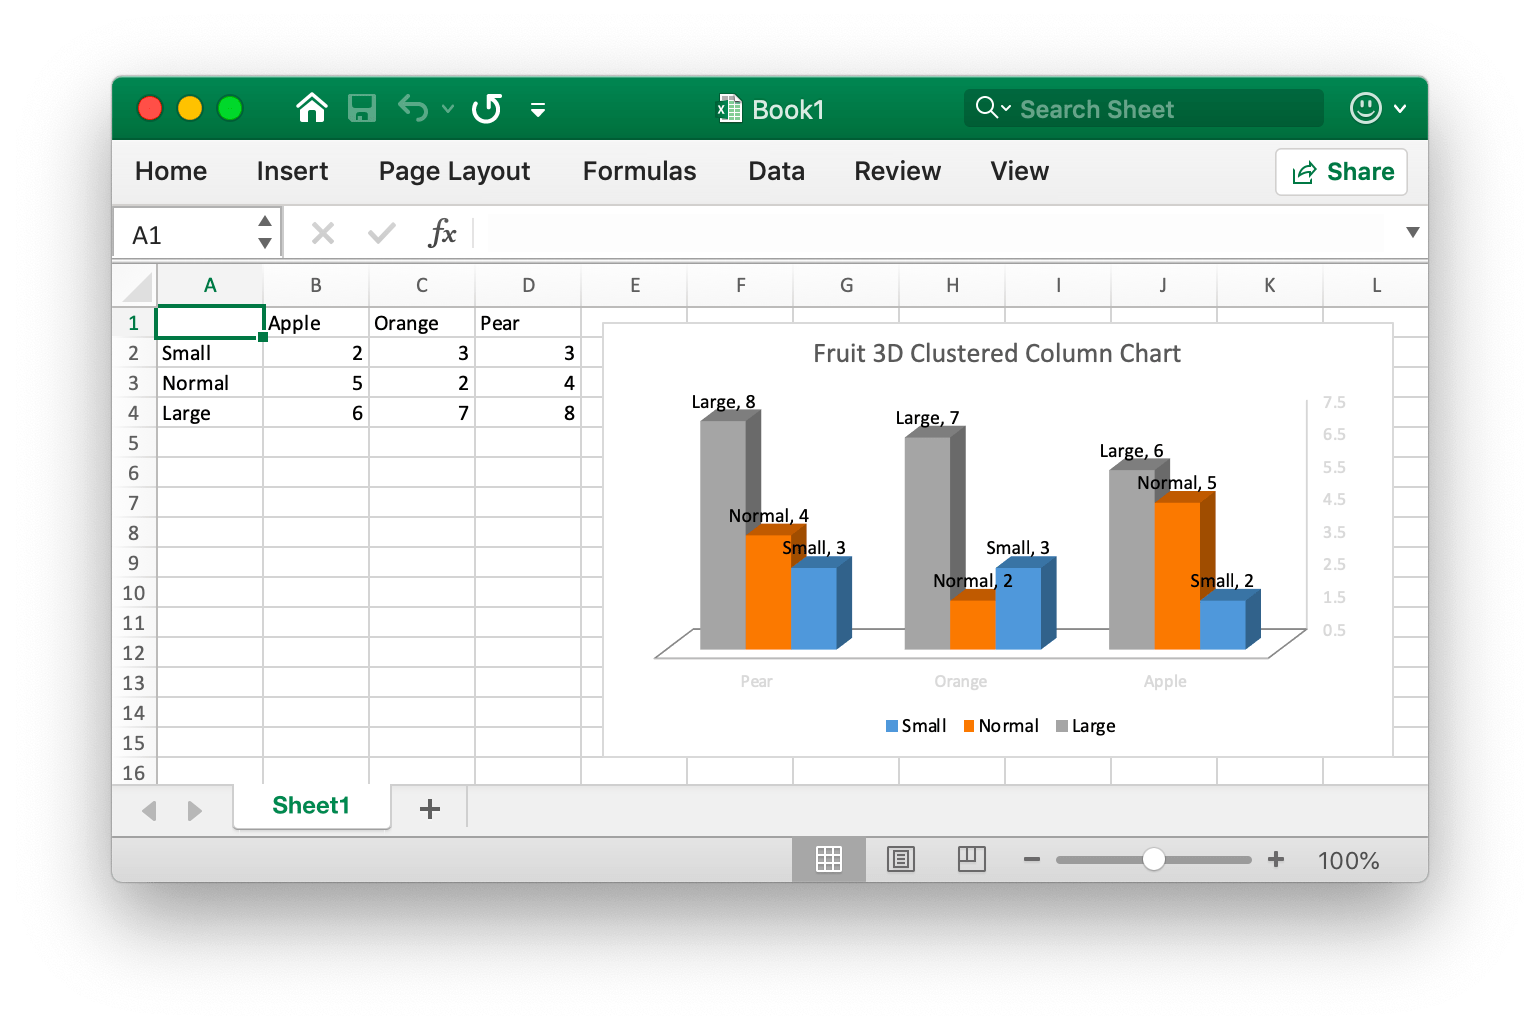Open the formula bar dropdown arrow
1540x1030 pixels.
pos(1412,232)
